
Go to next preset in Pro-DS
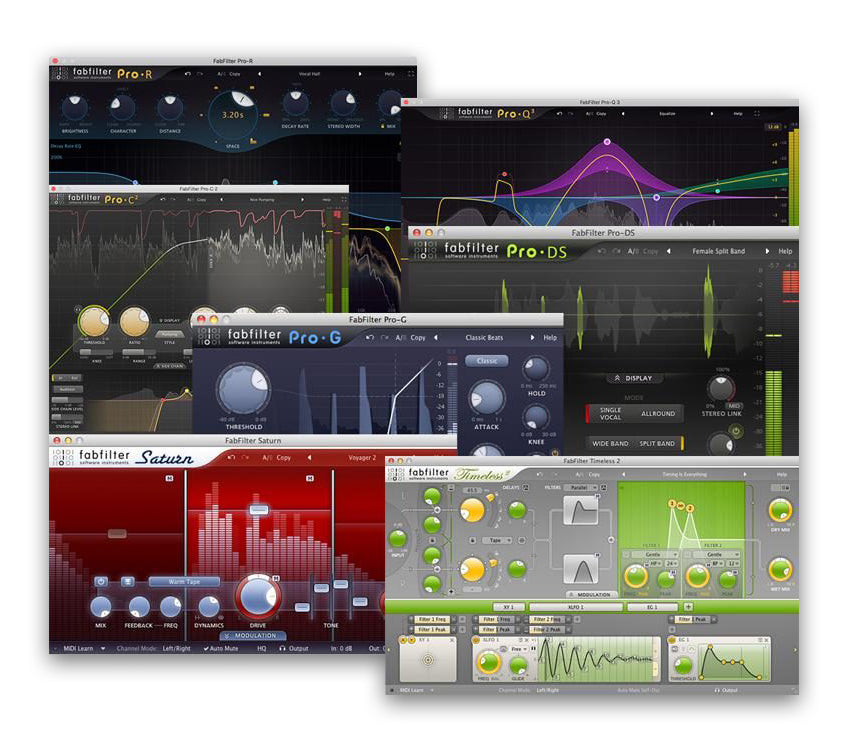[x=767, y=251]
